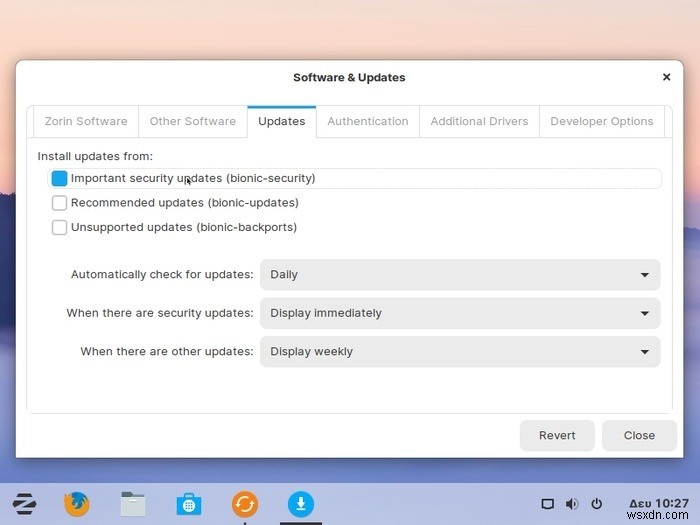The image size is (700, 525).
Task: Open the security updates Display immediately dropdown
Action: point(460,313)
